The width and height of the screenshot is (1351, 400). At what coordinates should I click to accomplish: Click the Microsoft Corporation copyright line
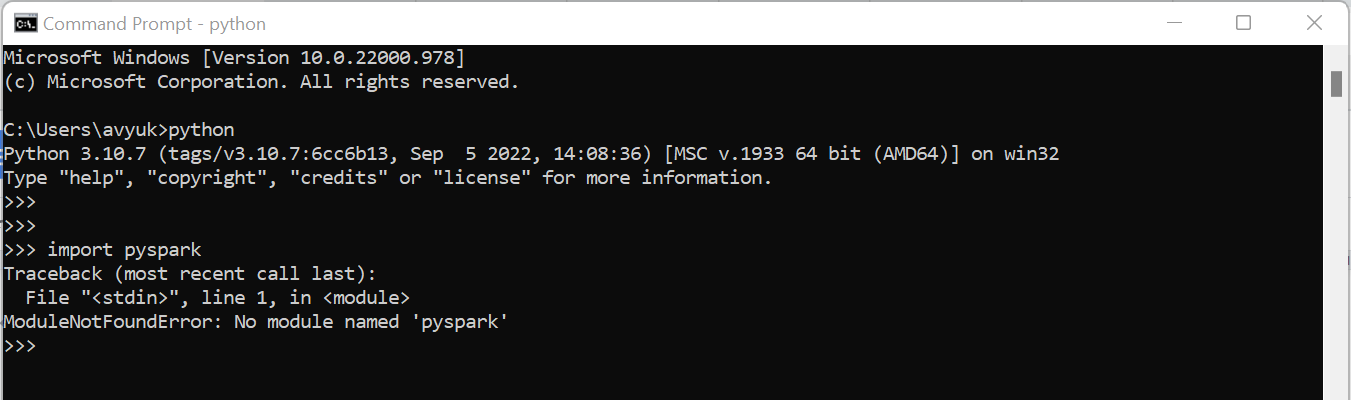(262, 82)
